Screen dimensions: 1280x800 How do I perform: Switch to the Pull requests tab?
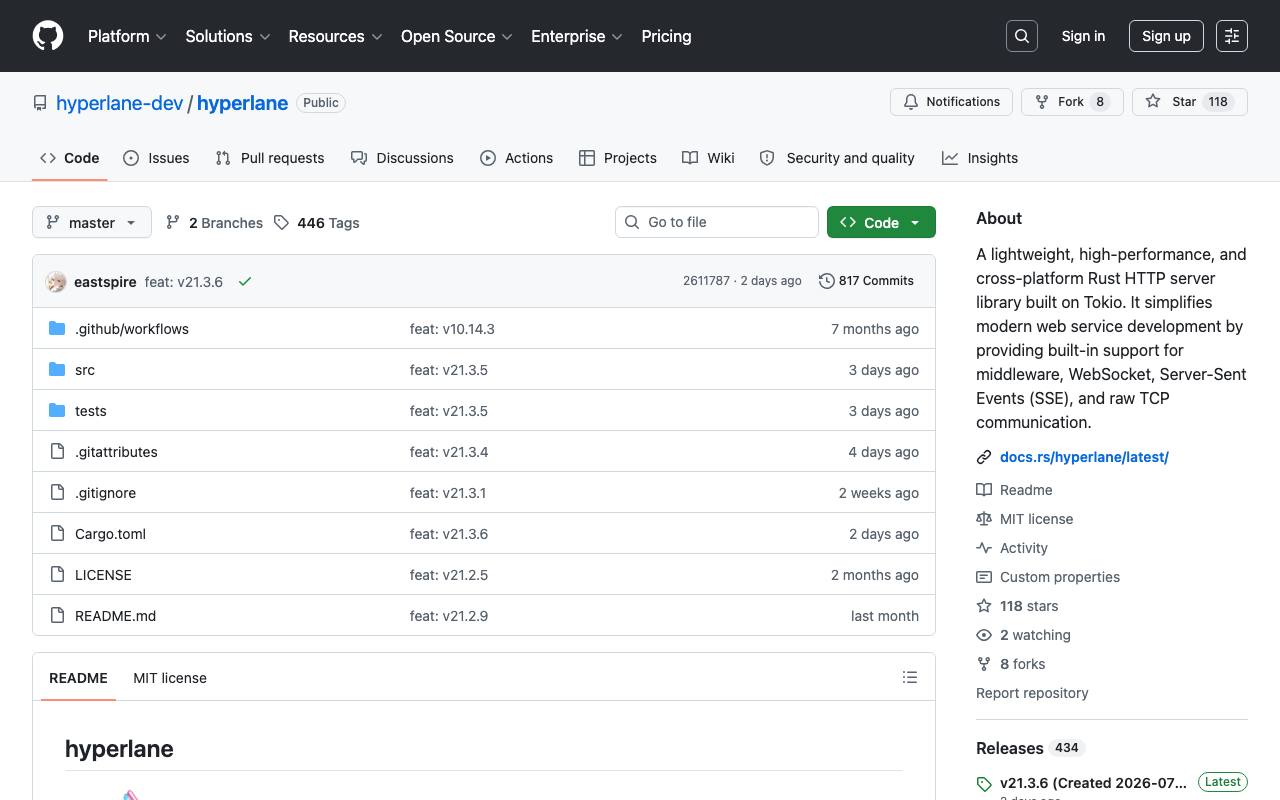270,158
